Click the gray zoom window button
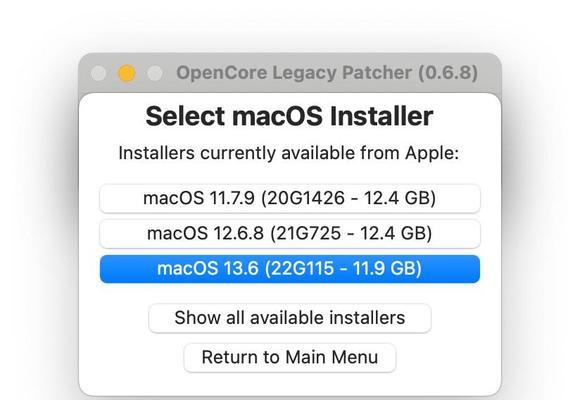This screenshot has height=400, width=580. (155, 73)
